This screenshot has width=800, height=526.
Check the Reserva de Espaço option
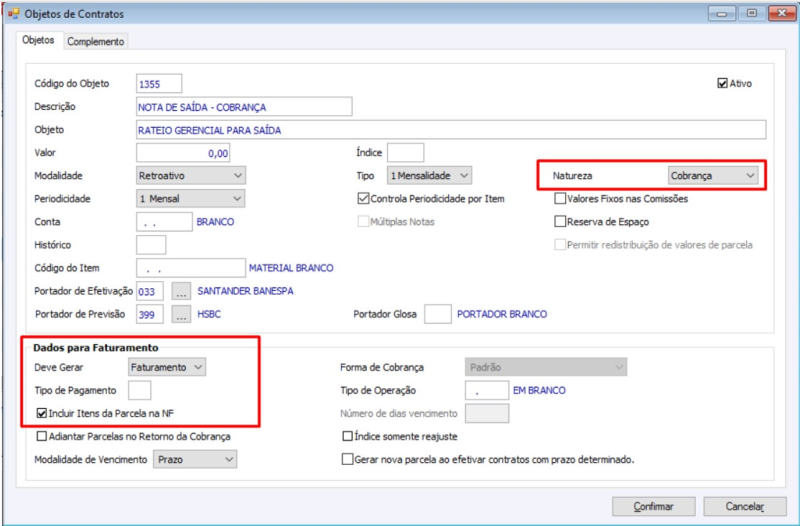click(x=560, y=221)
